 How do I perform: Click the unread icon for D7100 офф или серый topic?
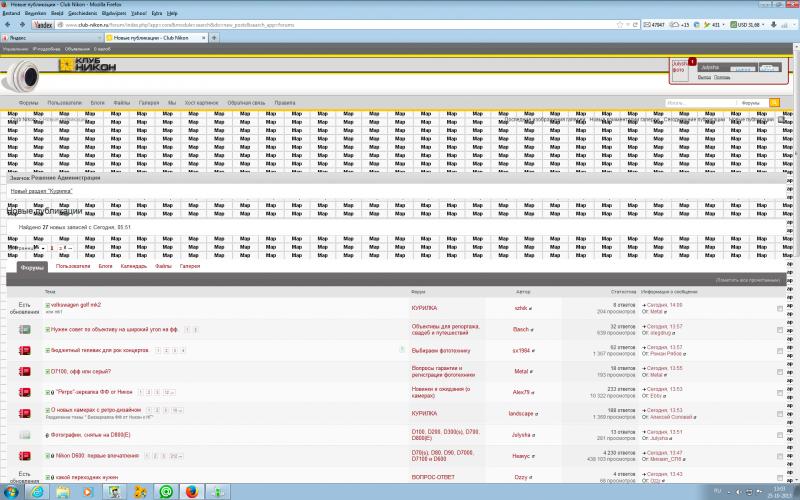pos(24,371)
